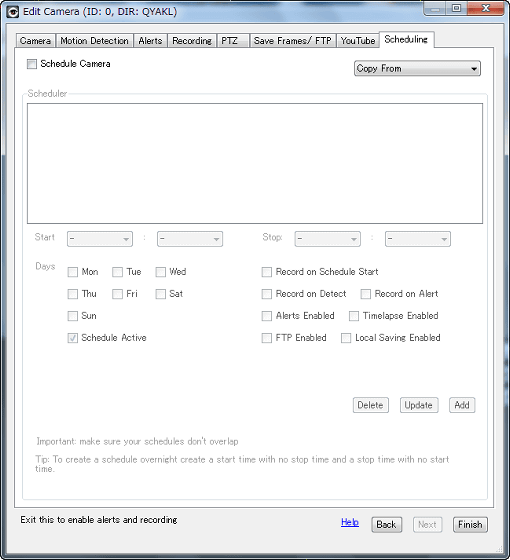The width and height of the screenshot is (510, 560).
Task: Click the Finish button
Action: click(x=470, y=525)
